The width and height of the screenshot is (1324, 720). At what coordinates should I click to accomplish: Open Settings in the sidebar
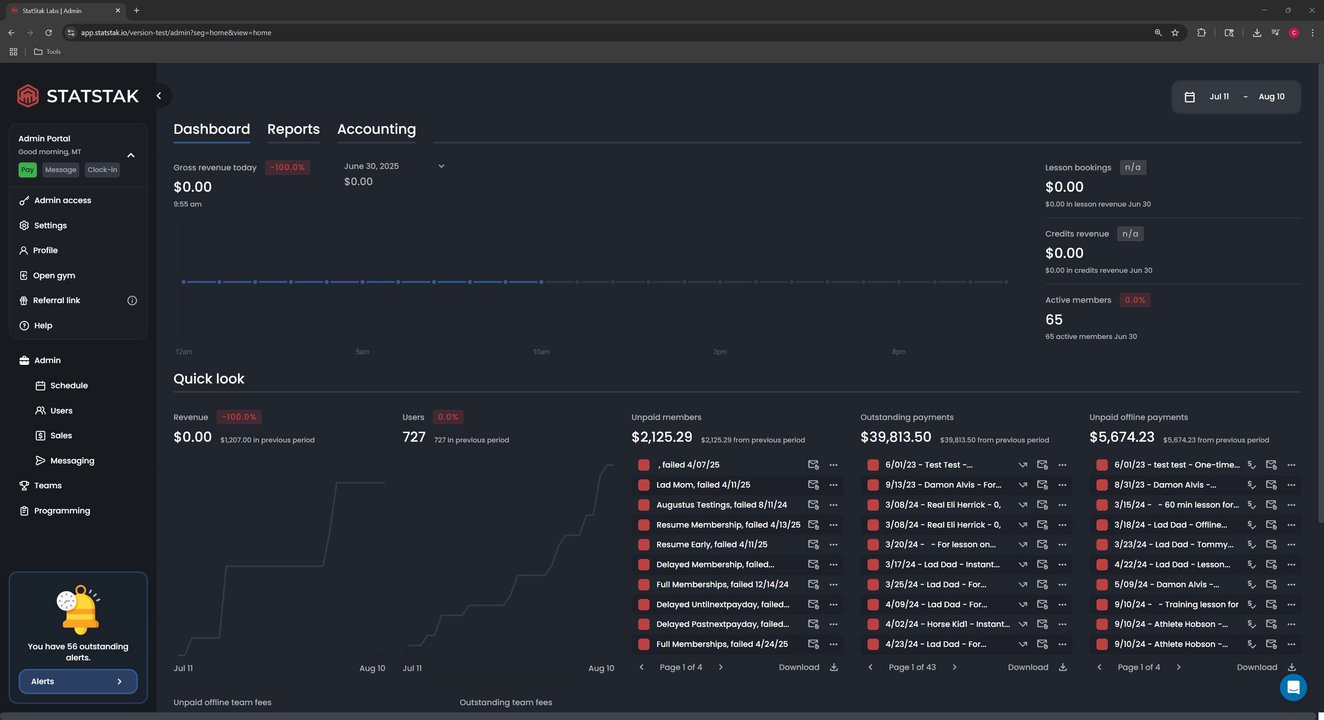(50, 225)
